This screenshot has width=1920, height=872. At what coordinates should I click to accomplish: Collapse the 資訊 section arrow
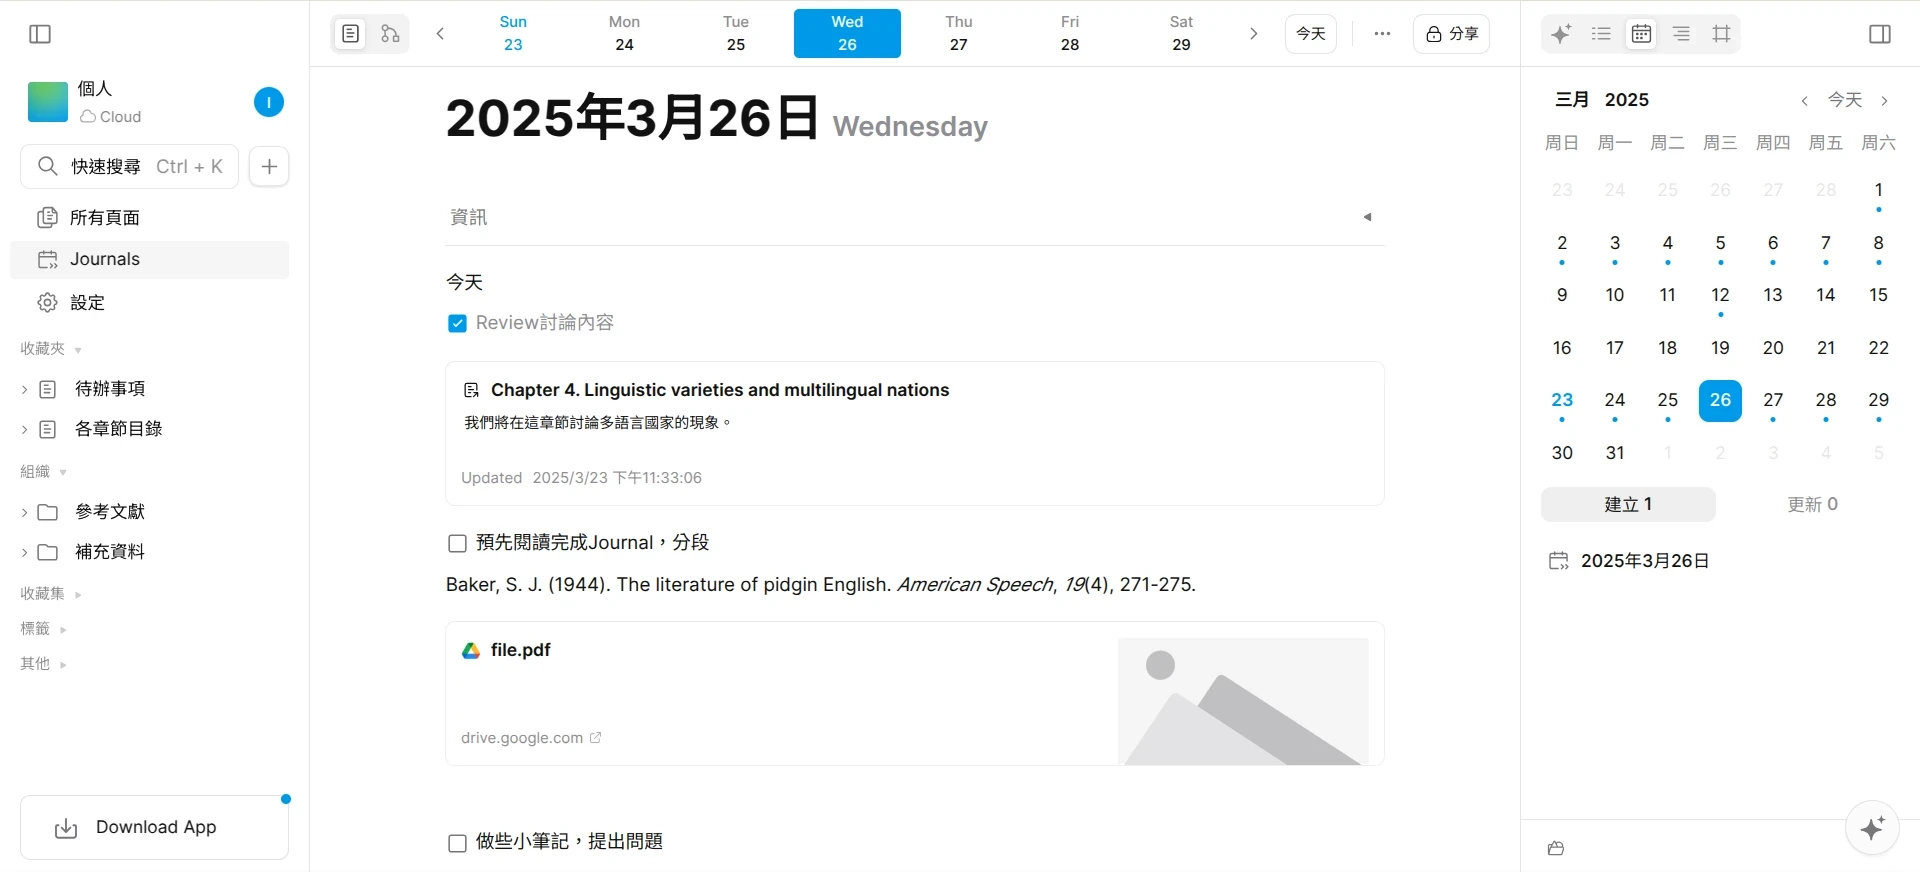coord(1367,217)
